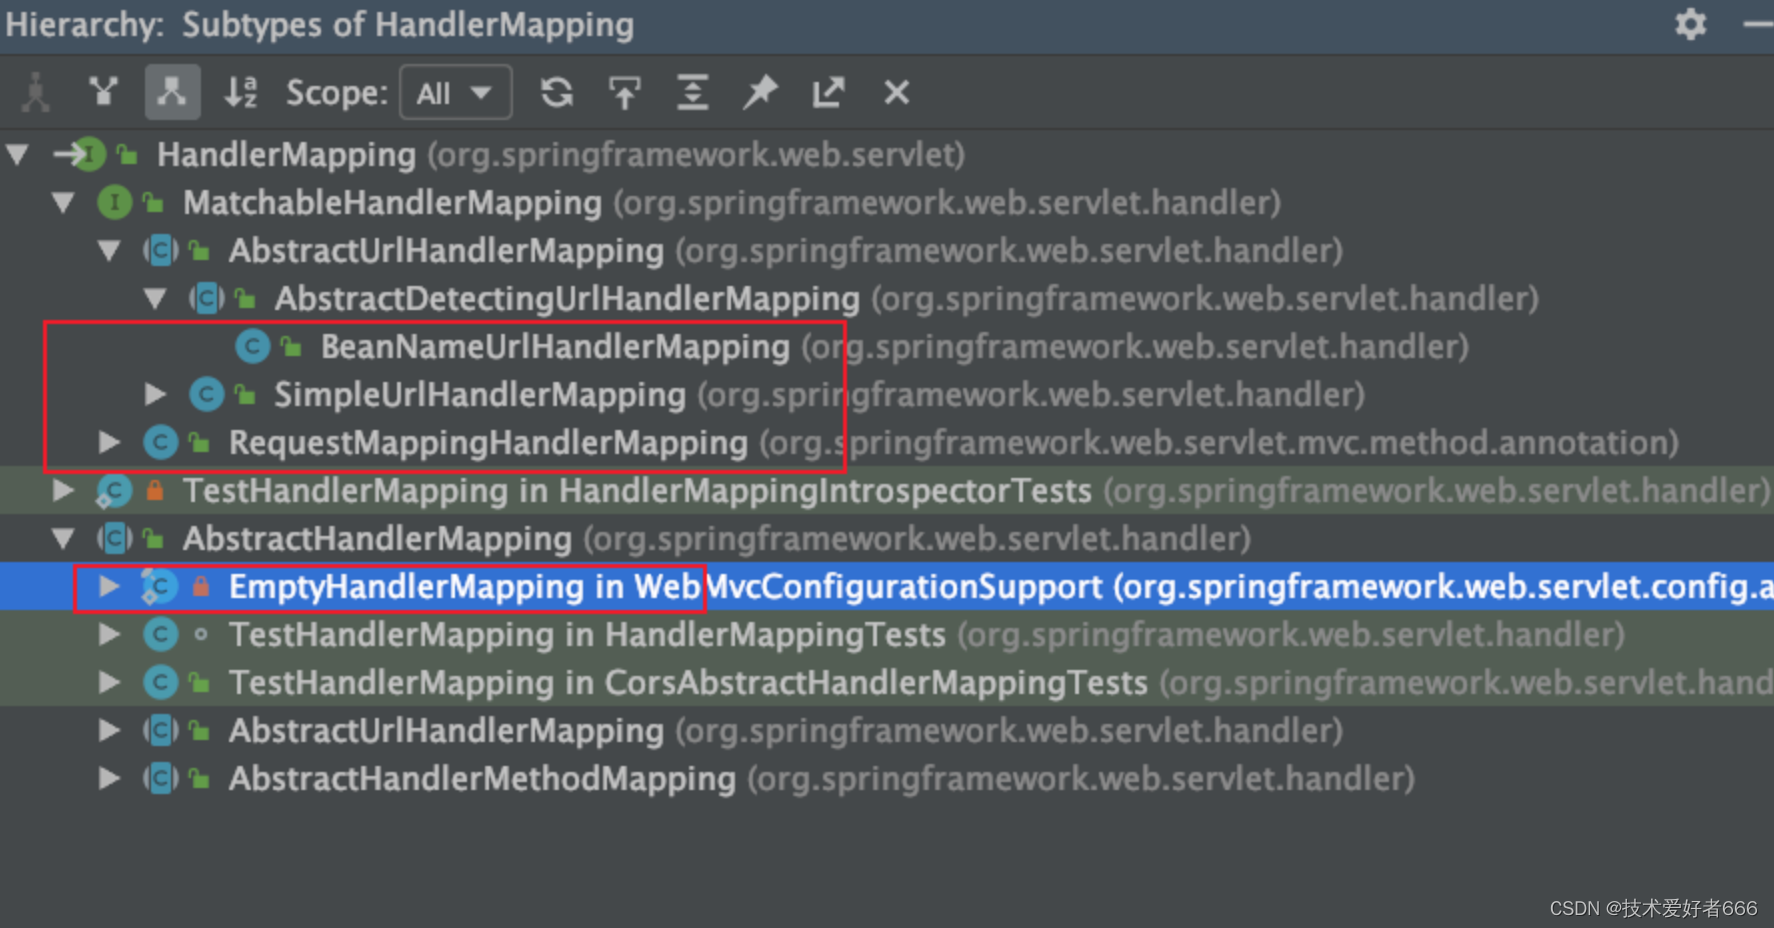The height and width of the screenshot is (928, 1774).
Task: Expand EmptyHandlerMapping node
Action: (x=109, y=587)
